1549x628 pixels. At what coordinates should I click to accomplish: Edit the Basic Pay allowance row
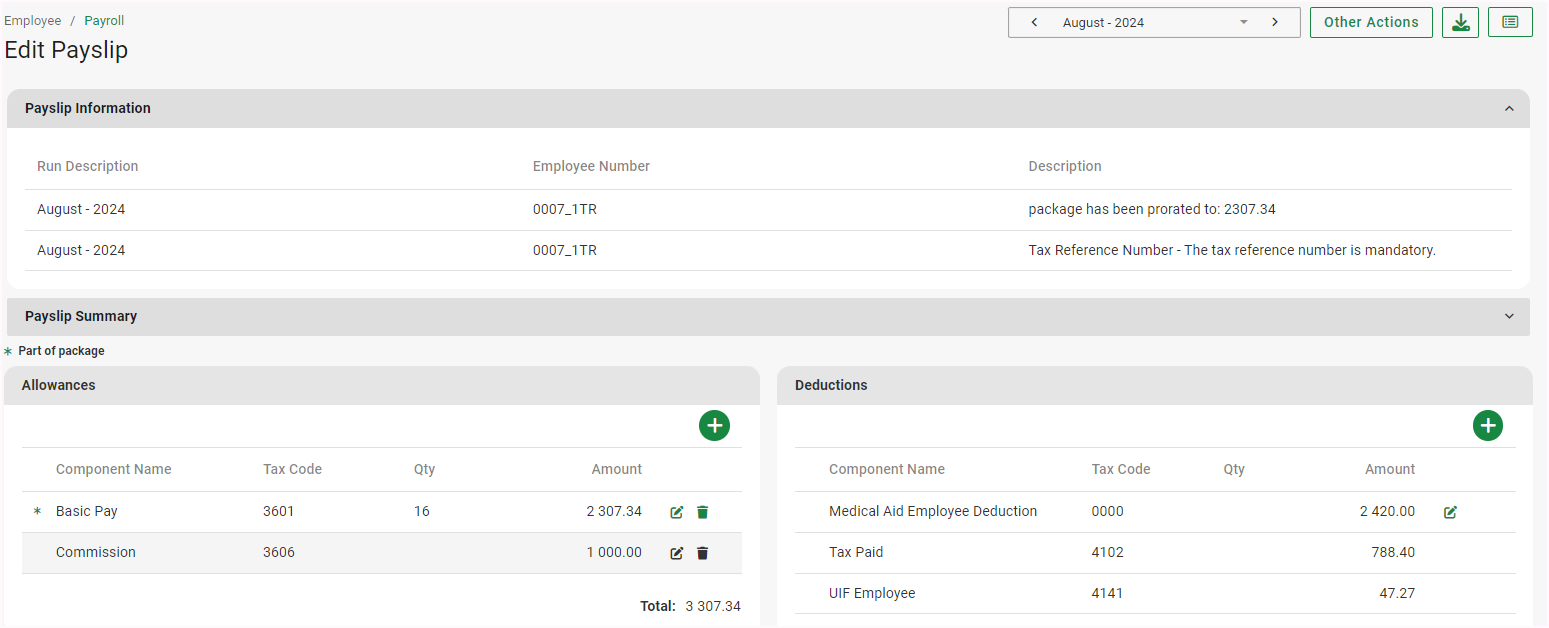[x=677, y=512]
